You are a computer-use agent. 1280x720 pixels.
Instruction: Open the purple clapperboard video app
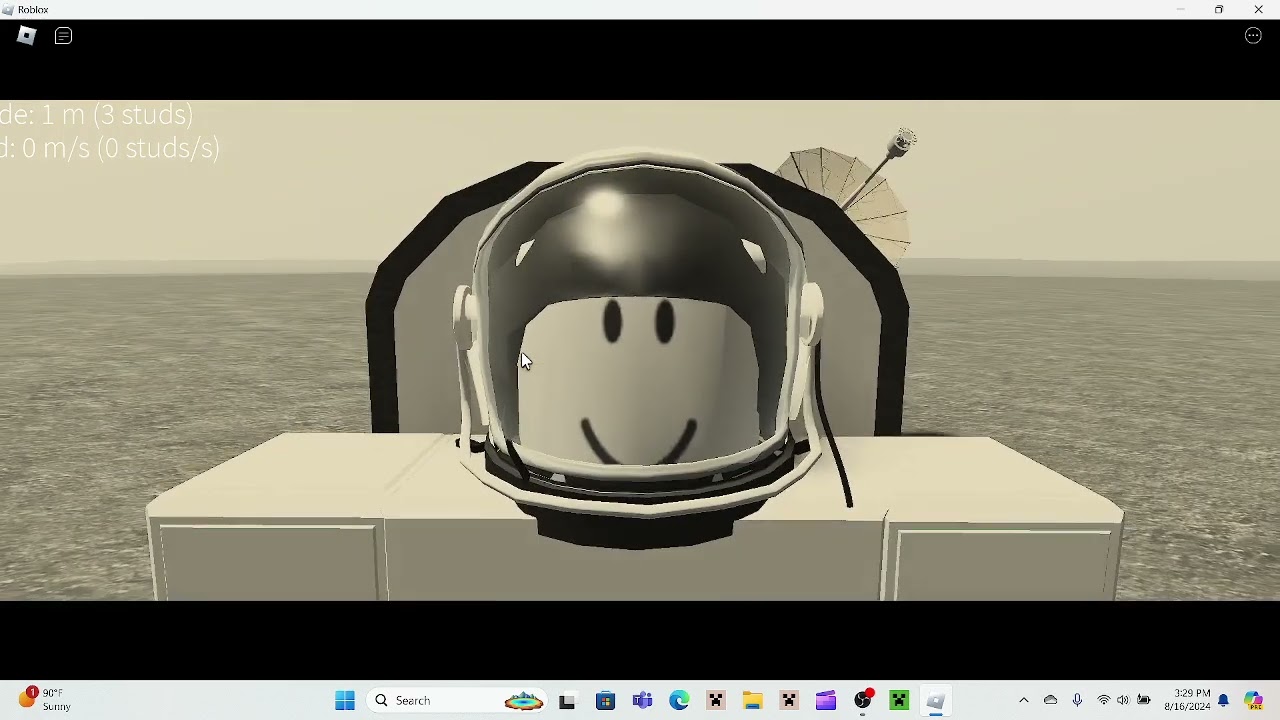(826, 701)
